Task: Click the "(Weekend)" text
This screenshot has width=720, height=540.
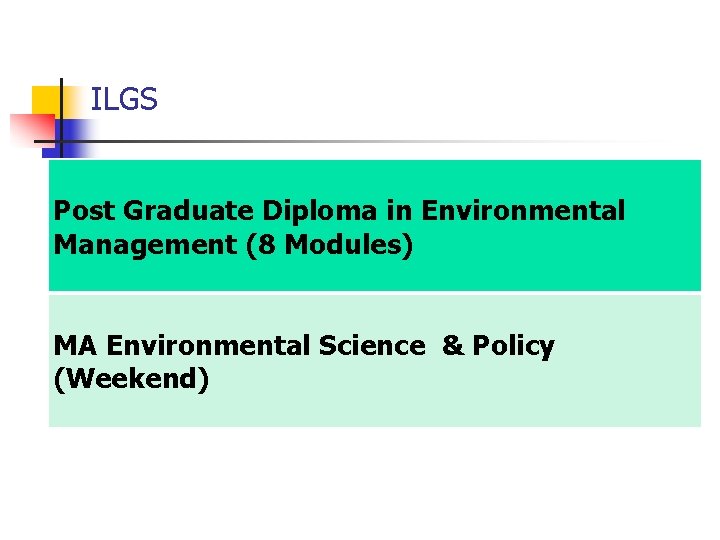Action: (132, 379)
